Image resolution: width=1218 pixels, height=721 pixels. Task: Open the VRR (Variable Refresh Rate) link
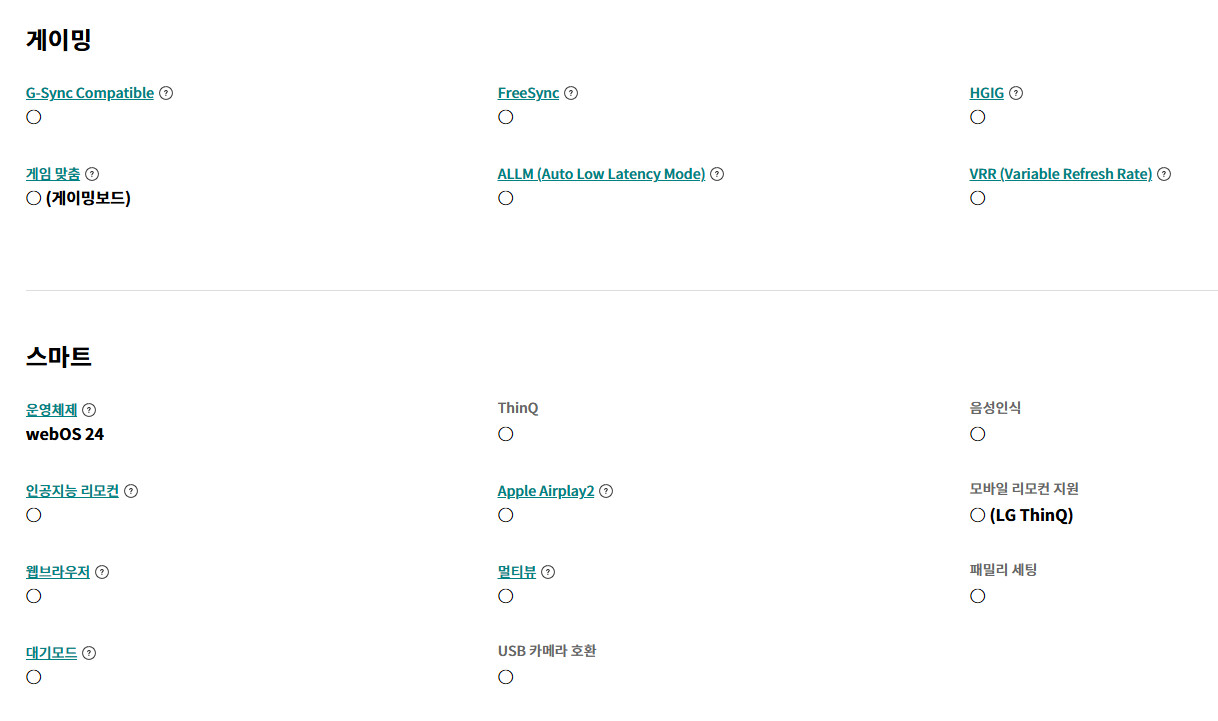pyautogui.click(x=1060, y=174)
